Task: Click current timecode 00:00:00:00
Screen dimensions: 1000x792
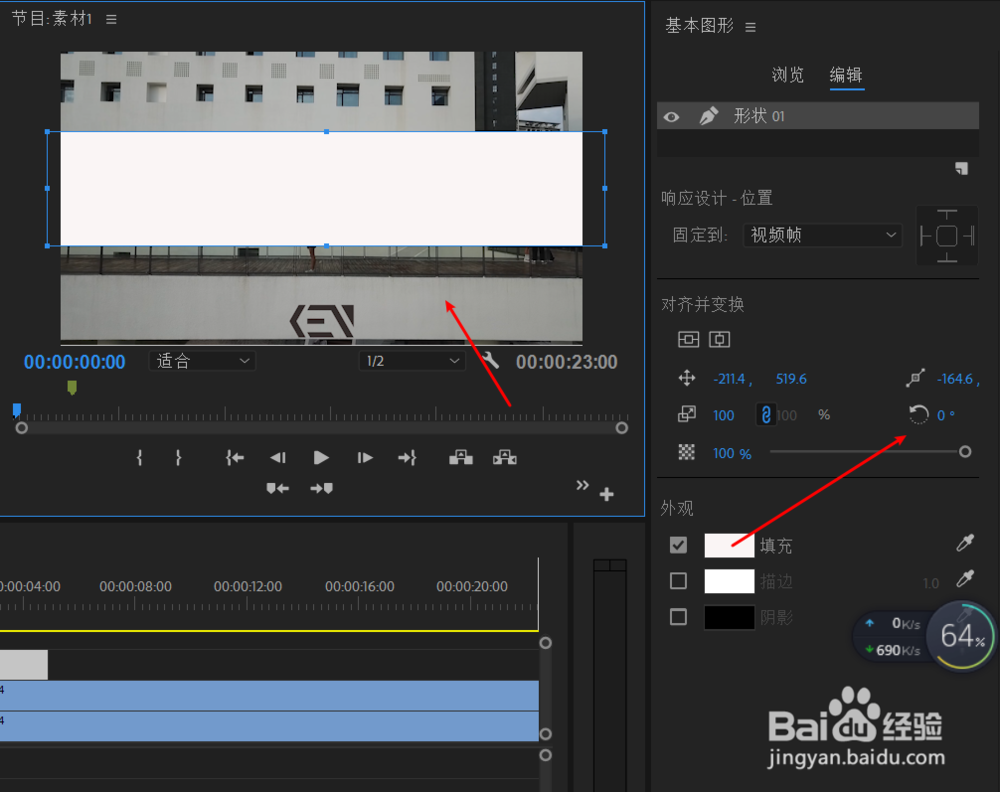Action: [x=75, y=362]
